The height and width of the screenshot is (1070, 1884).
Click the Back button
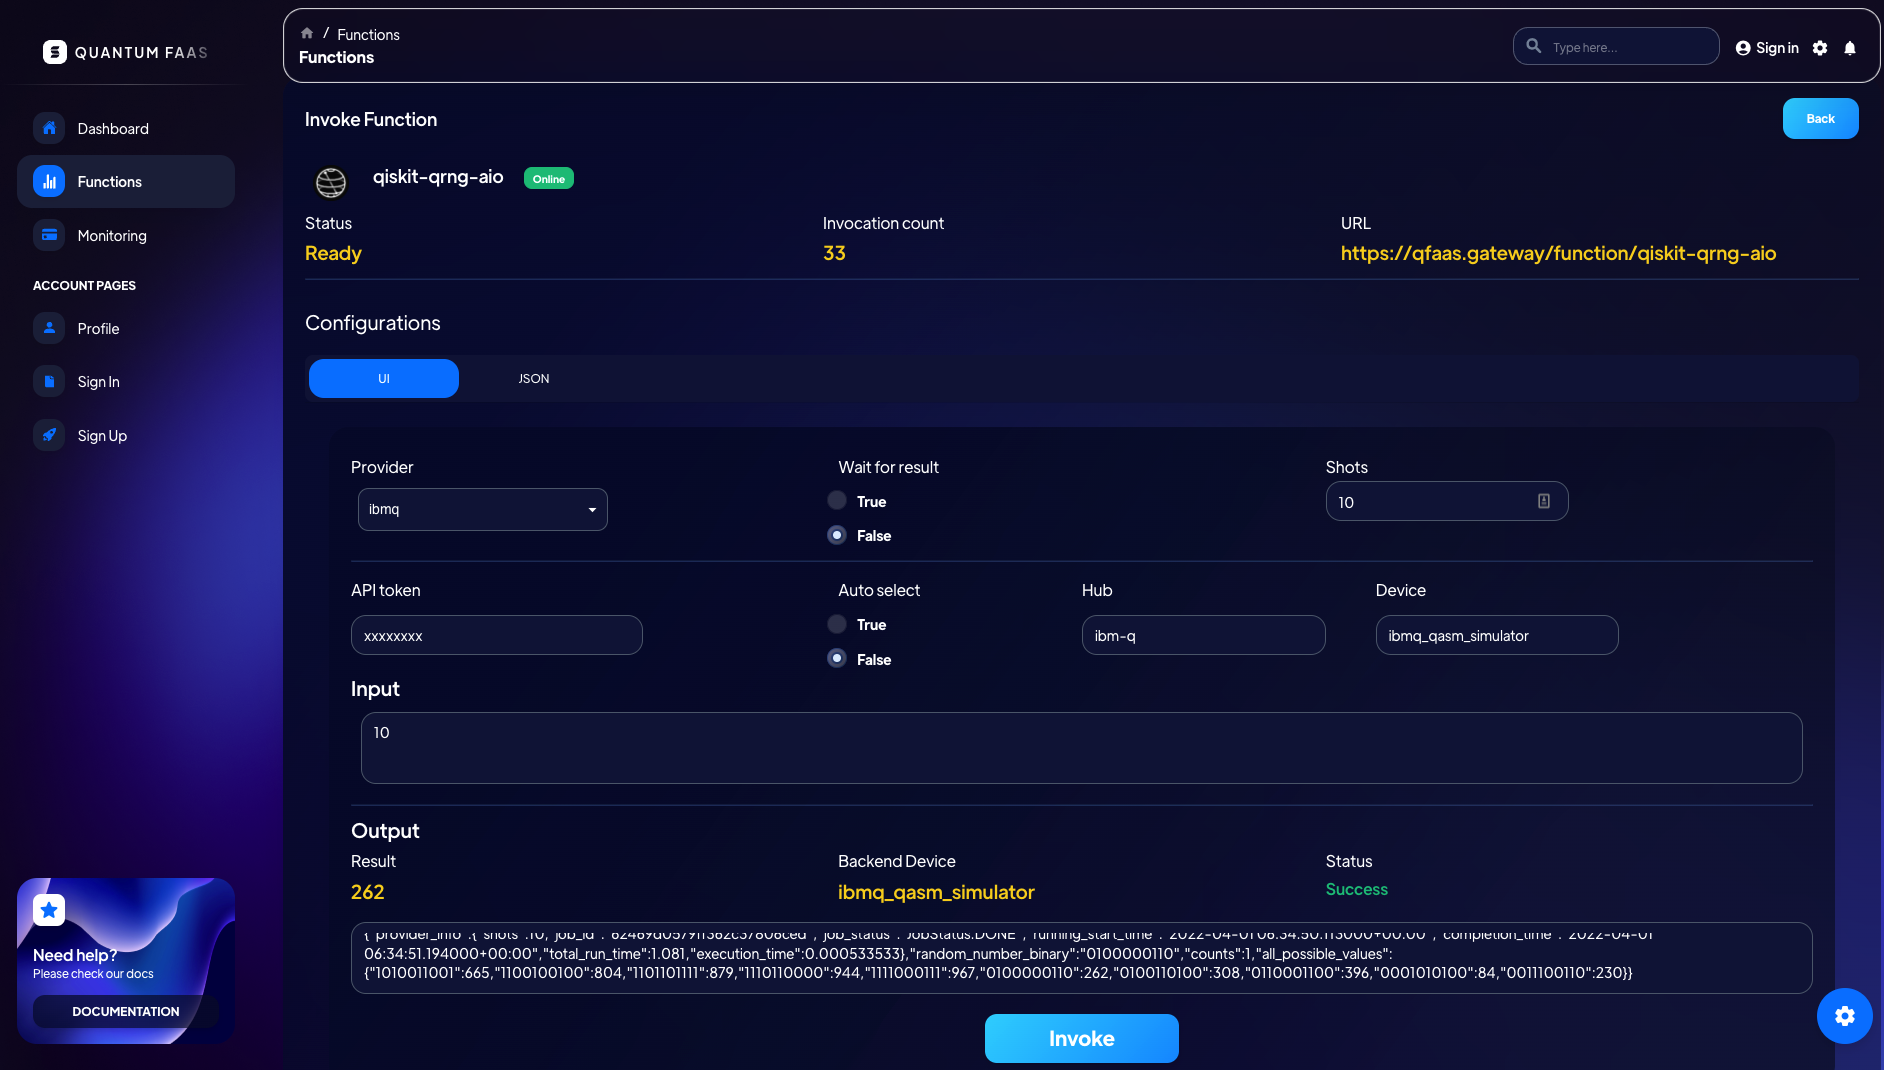pyautogui.click(x=1820, y=118)
